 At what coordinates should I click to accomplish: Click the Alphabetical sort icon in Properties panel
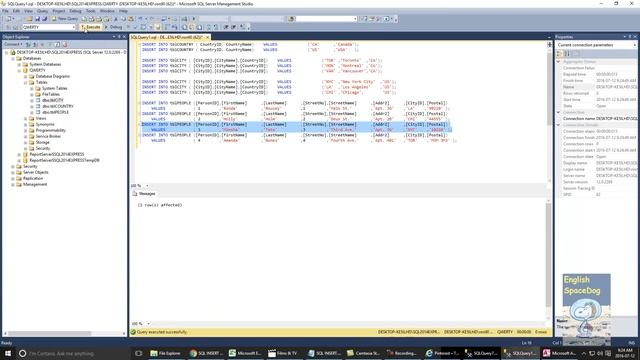[567, 53]
